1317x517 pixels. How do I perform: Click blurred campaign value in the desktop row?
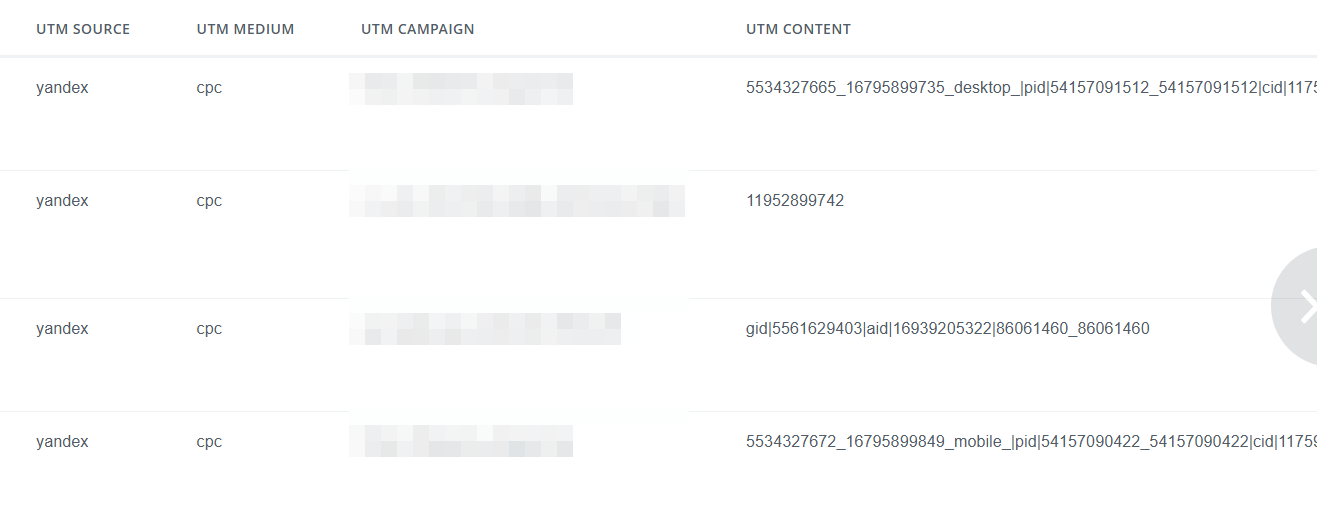460,88
